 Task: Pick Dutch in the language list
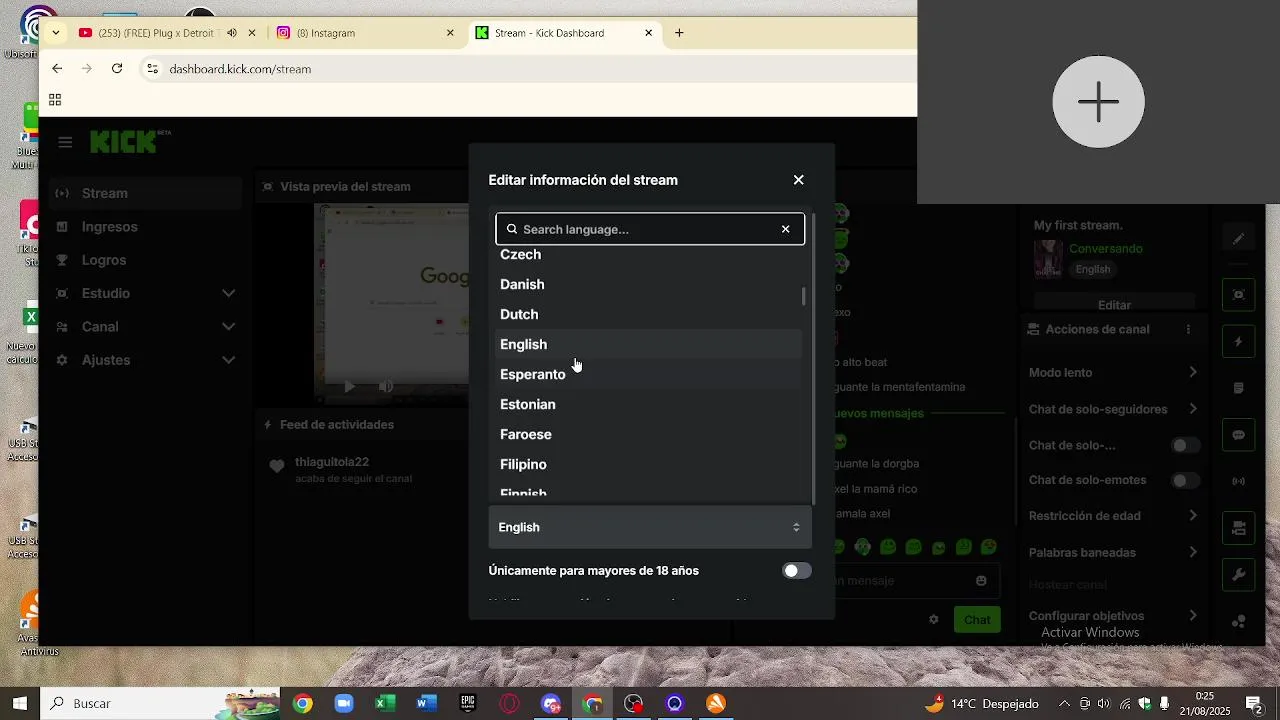pos(649,314)
